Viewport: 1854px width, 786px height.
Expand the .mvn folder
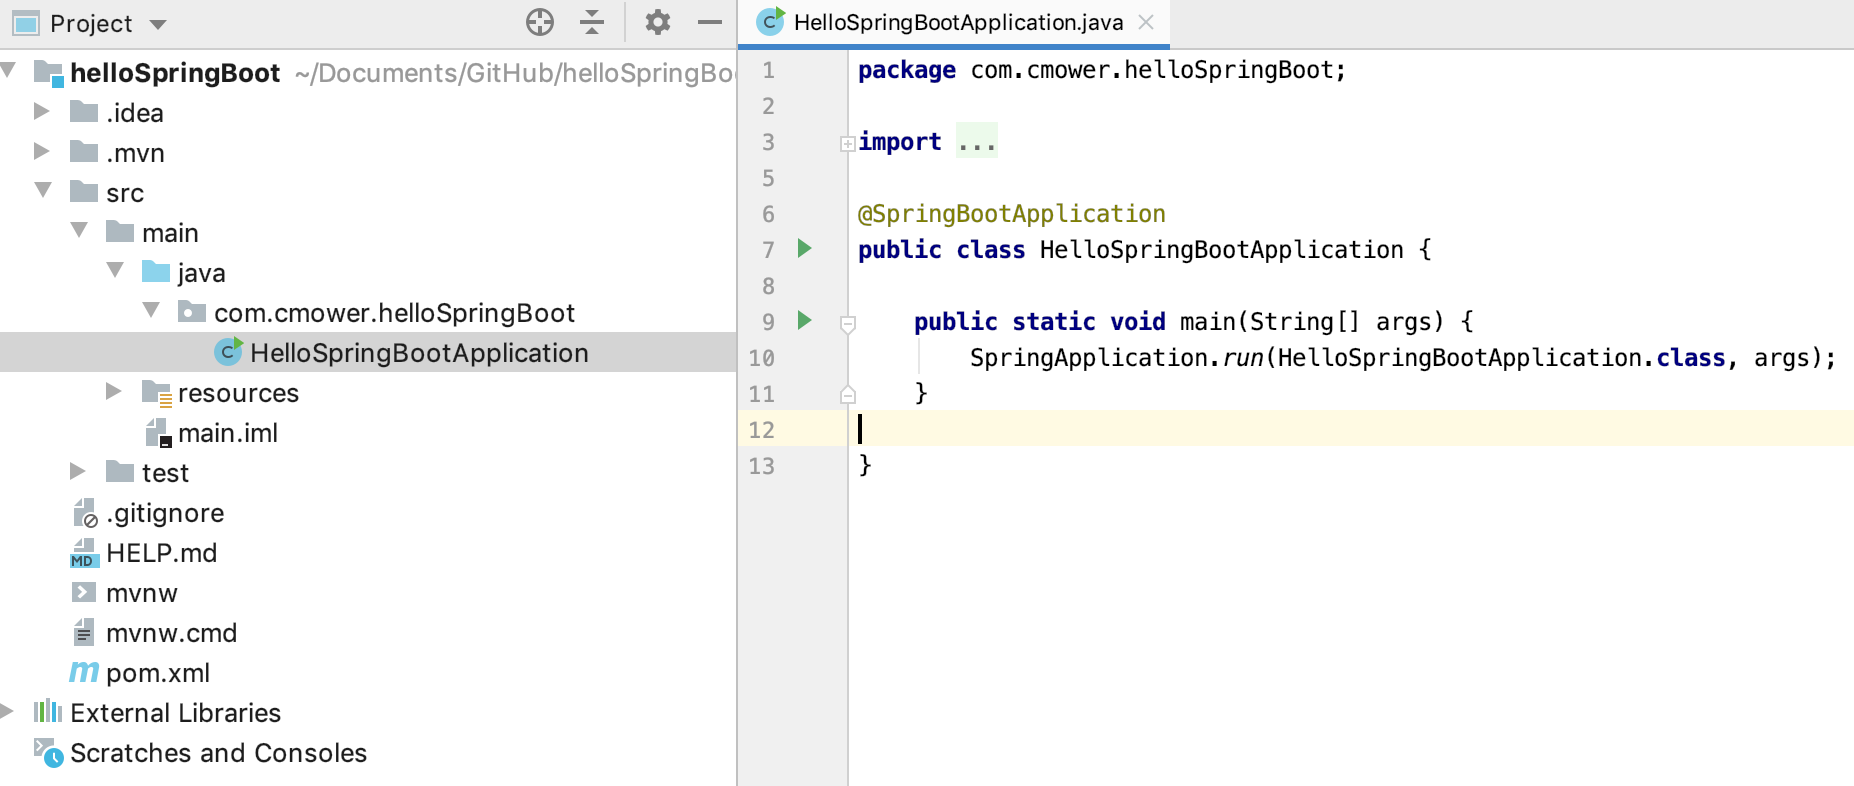coord(42,151)
